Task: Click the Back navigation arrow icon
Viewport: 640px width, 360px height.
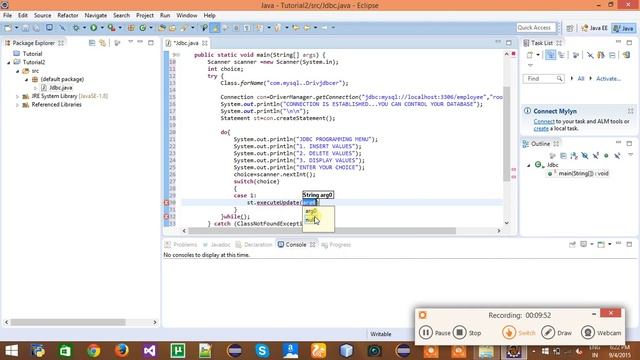Action: [x=307, y=28]
